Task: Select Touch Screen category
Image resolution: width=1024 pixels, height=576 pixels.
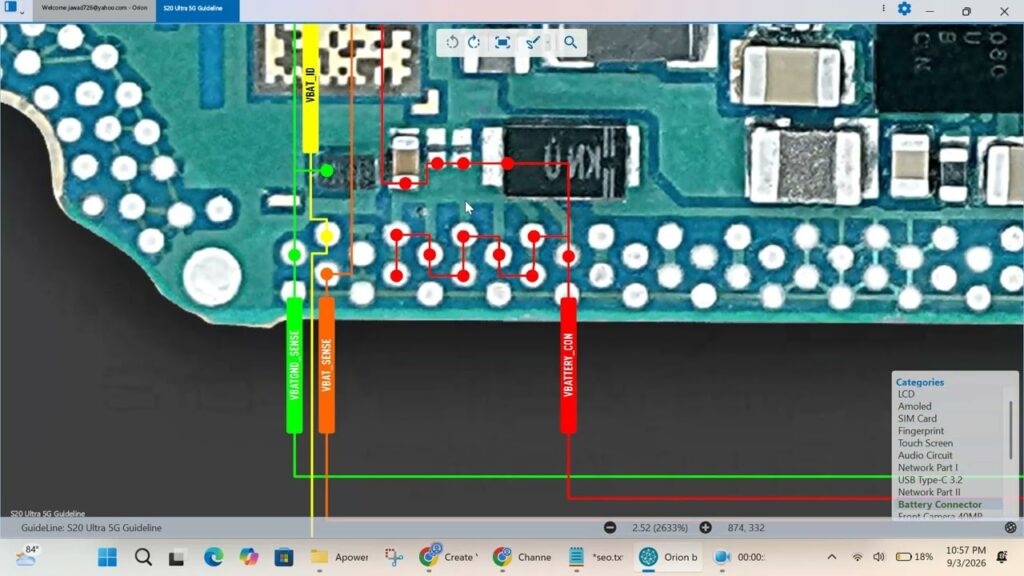Action: (x=925, y=443)
